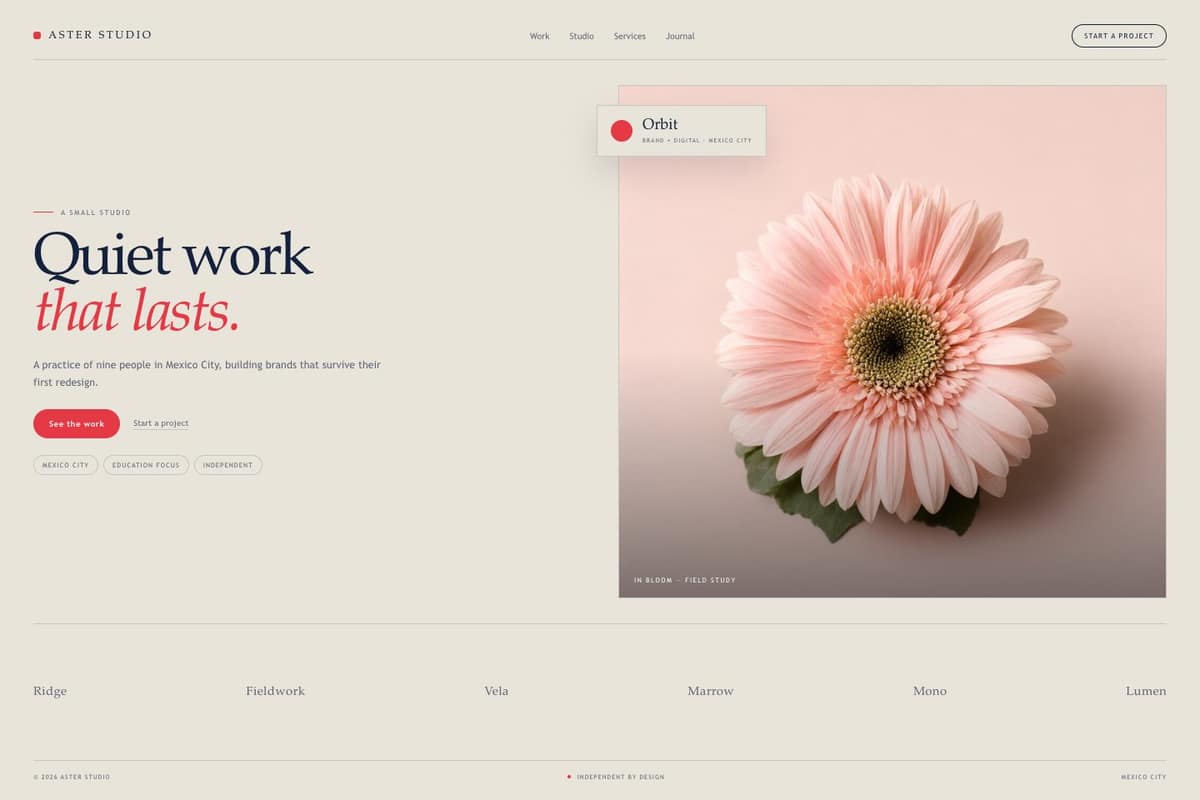Click the A SMALL STUDIO eyebrow label
The width and height of the screenshot is (1200, 800).
pos(96,212)
